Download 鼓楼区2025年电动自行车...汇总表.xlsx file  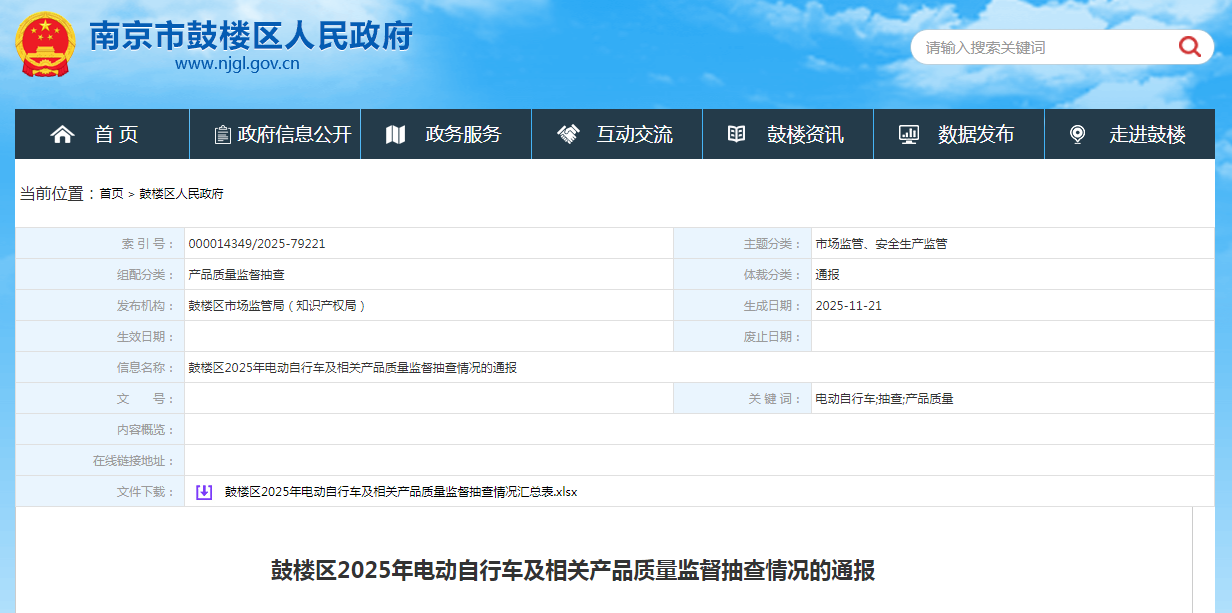(401, 492)
